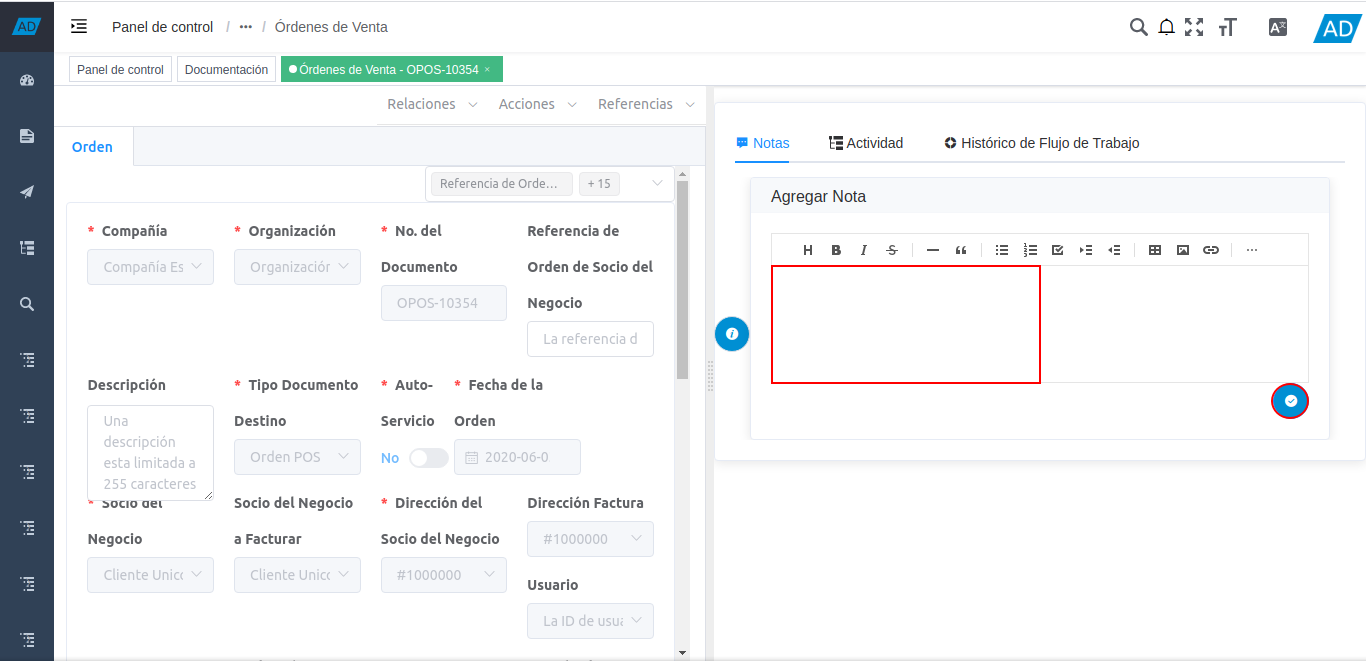Open the Tipo Documento Destino dropdown
This screenshot has width=1366, height=661.
pyautogui.click(x=297, y=457)
